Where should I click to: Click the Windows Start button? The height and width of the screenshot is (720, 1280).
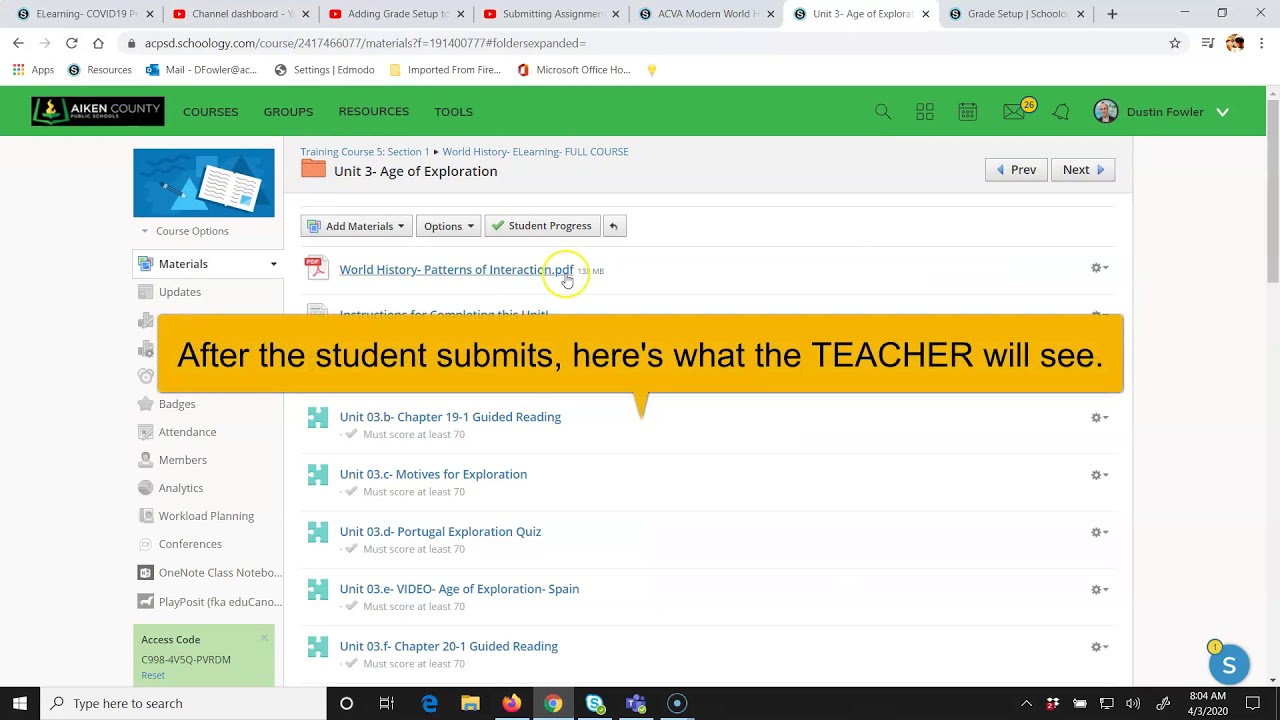[20, 703]
